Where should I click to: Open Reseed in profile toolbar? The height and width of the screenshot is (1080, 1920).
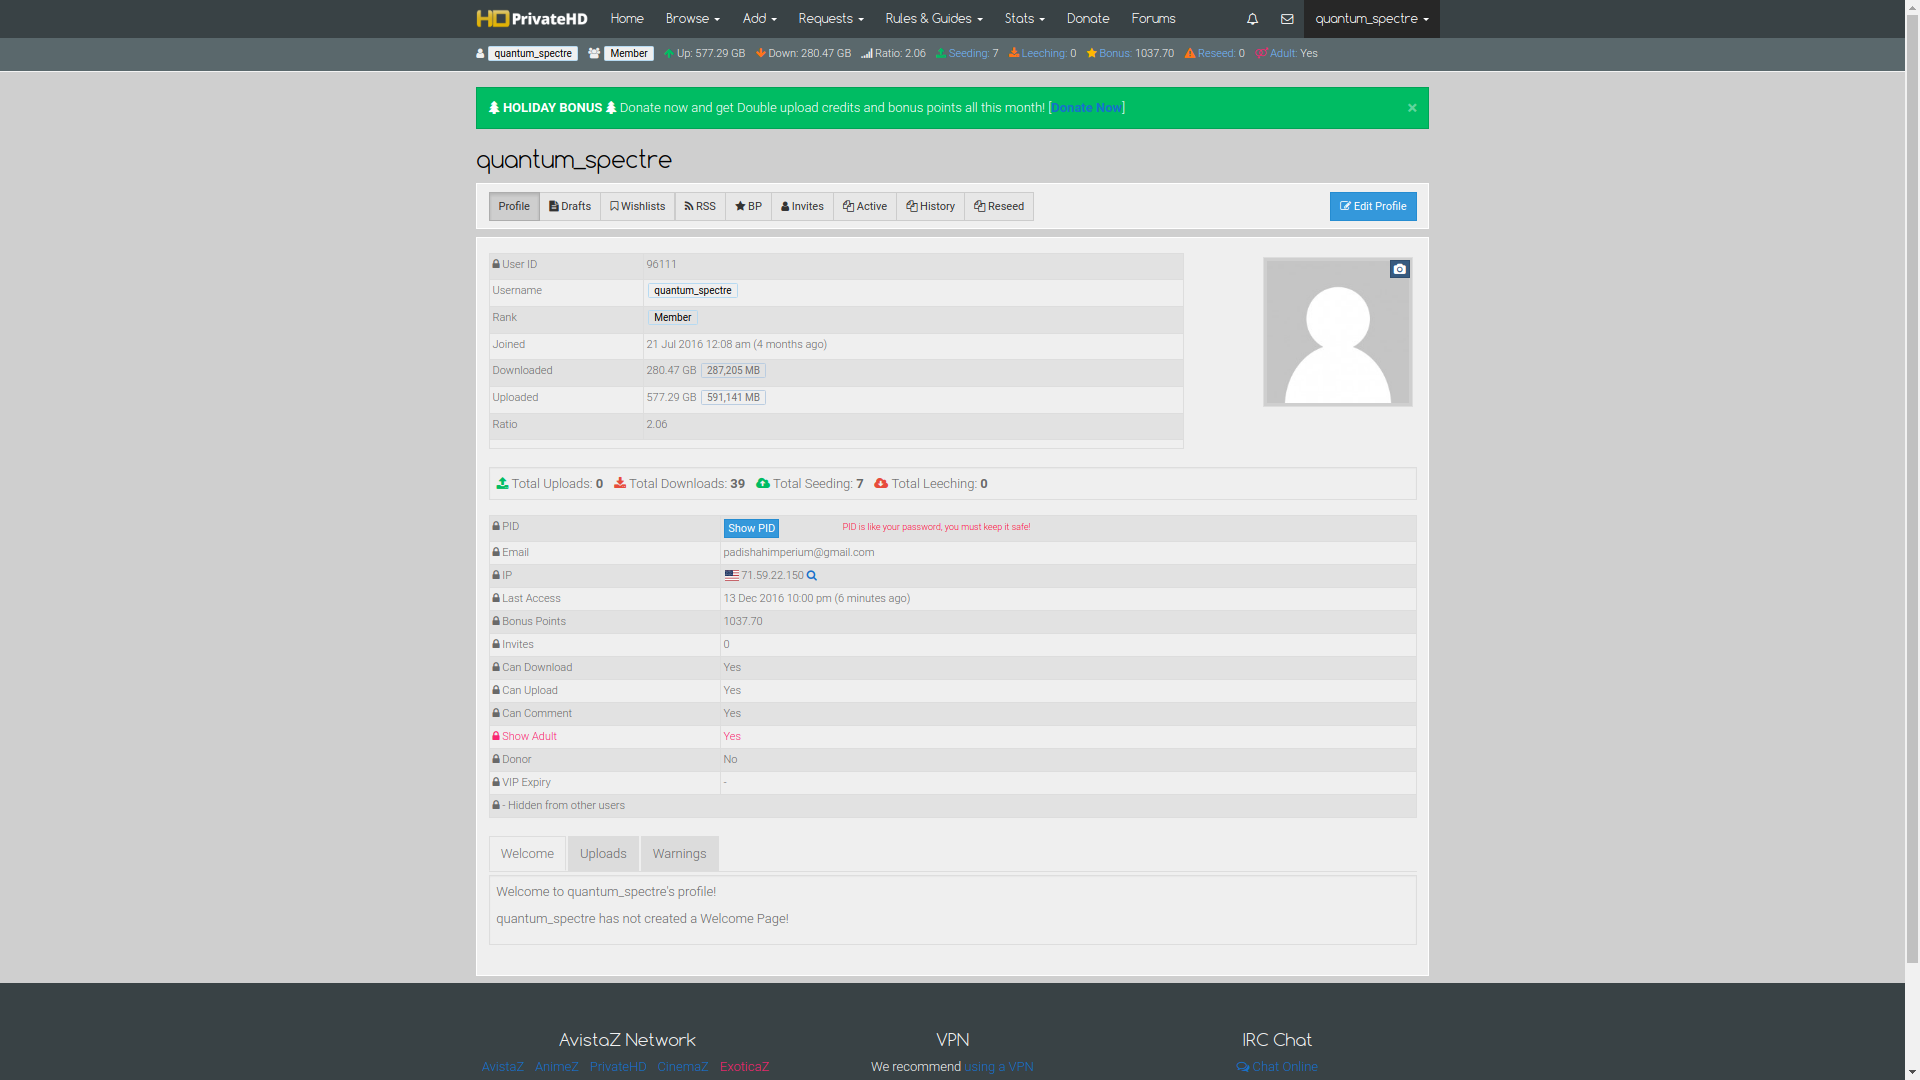(999, 207)
